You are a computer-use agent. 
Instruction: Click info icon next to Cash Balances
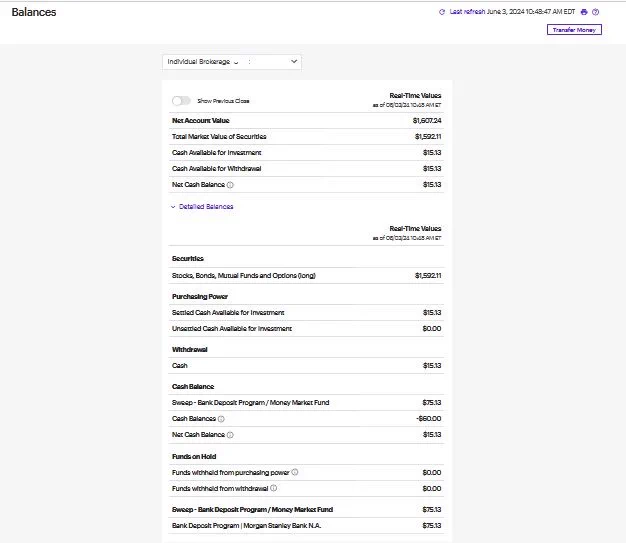coord(221,419)
